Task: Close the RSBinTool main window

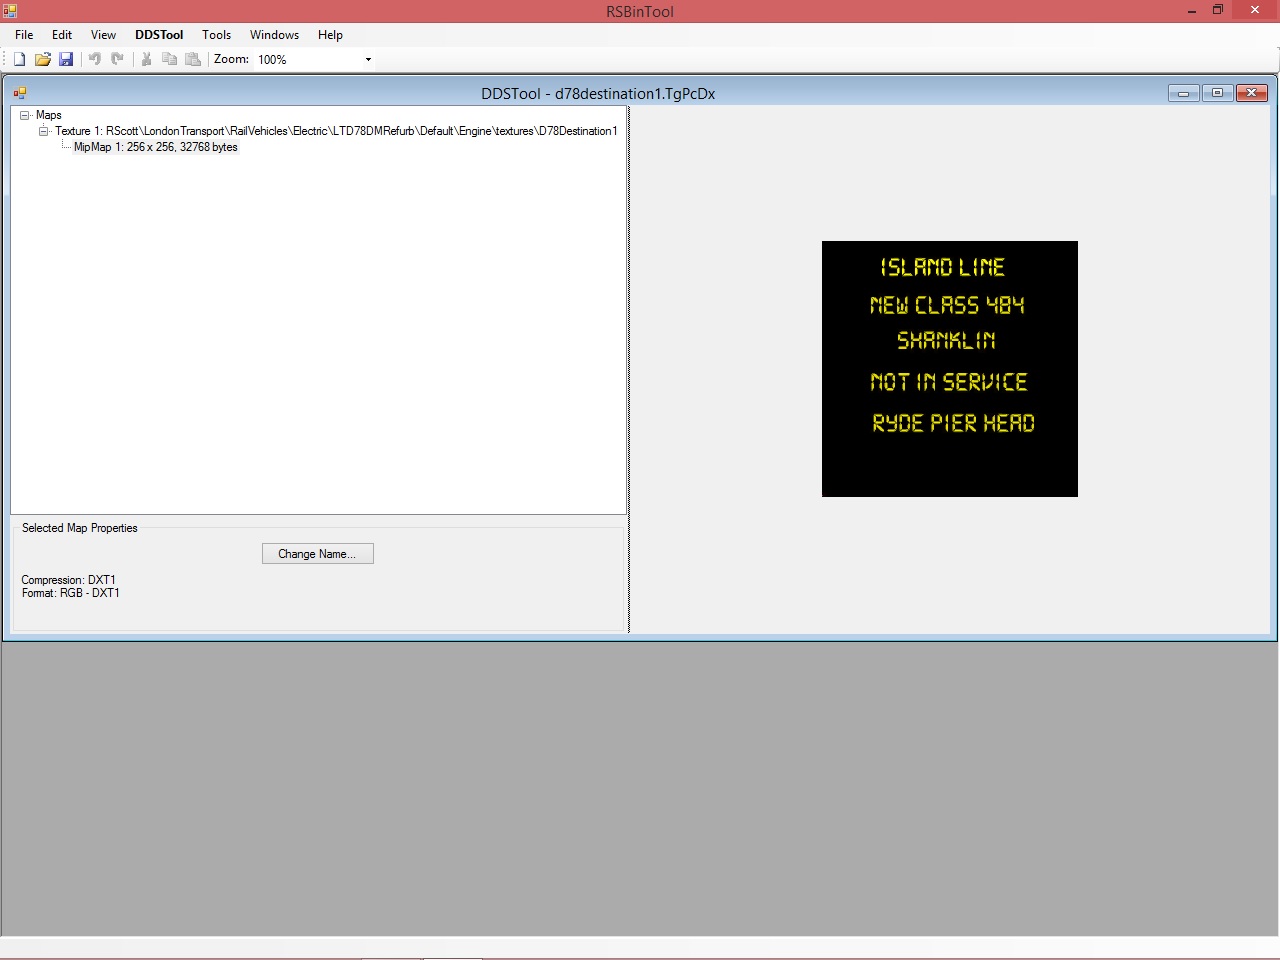Action: click(1255, 11)
